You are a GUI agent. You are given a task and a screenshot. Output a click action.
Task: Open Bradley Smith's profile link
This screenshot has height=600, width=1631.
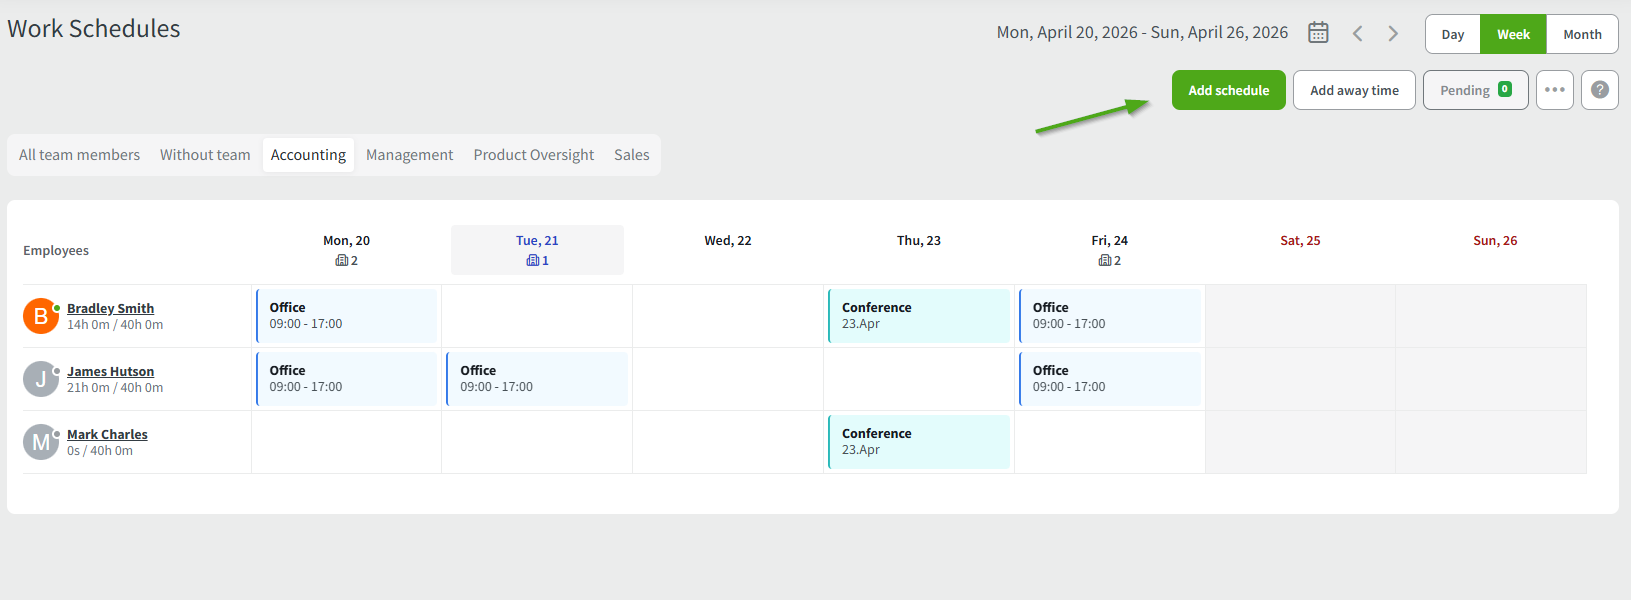[x=110, y=308]
